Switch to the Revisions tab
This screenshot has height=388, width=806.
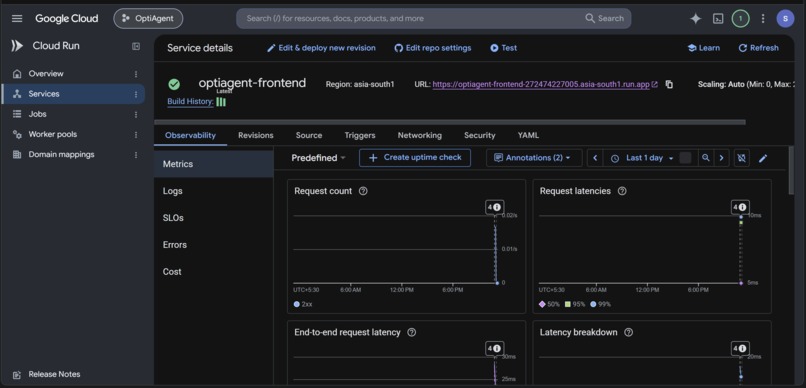pos(255,135)
